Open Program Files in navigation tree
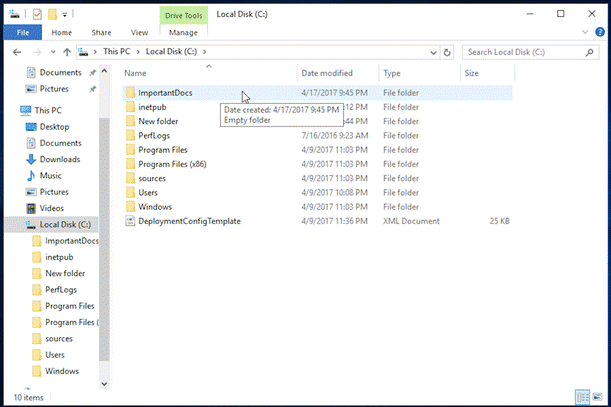The width and height of the screenshot is (611, 407). click(x=69, y=306)
